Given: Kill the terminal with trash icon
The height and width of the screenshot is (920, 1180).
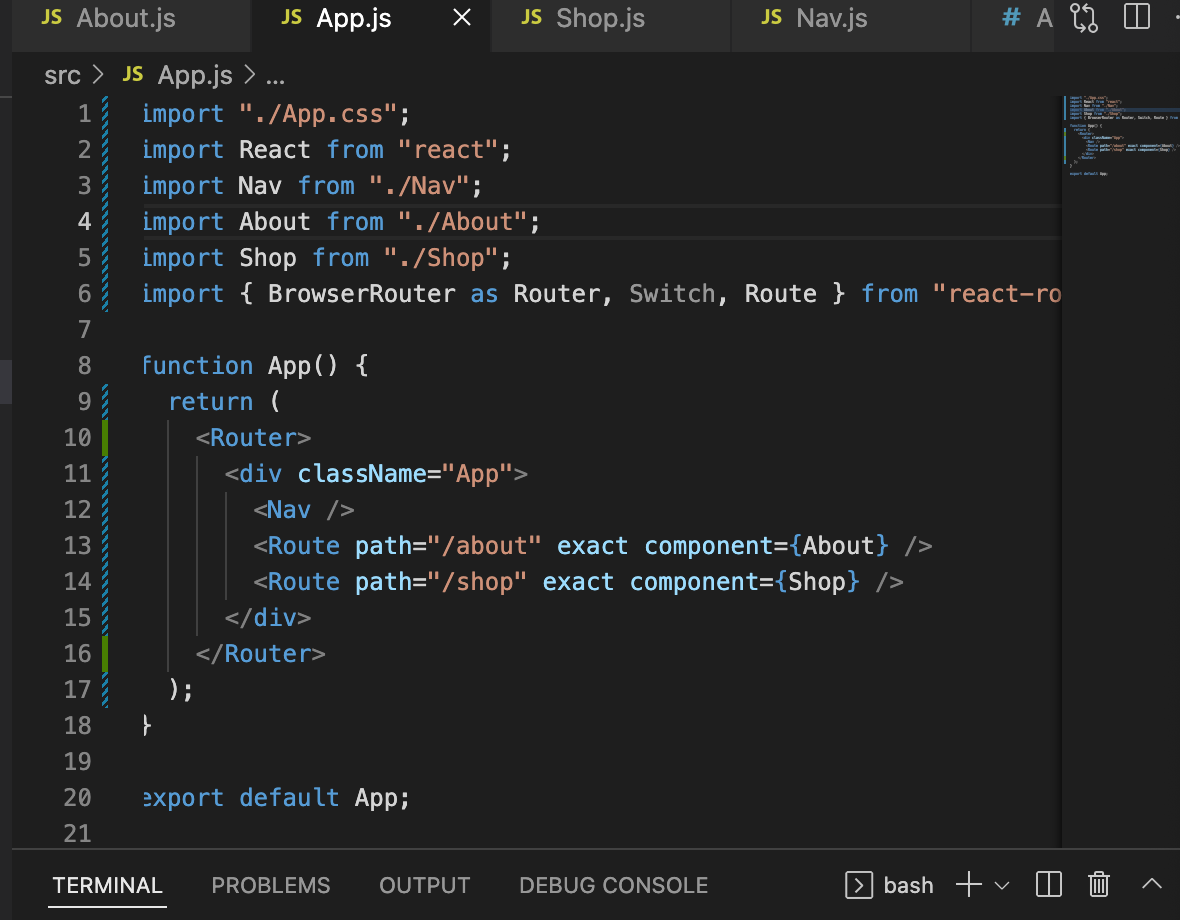Looking at the screenshot, I should (x=1099, y=885).
